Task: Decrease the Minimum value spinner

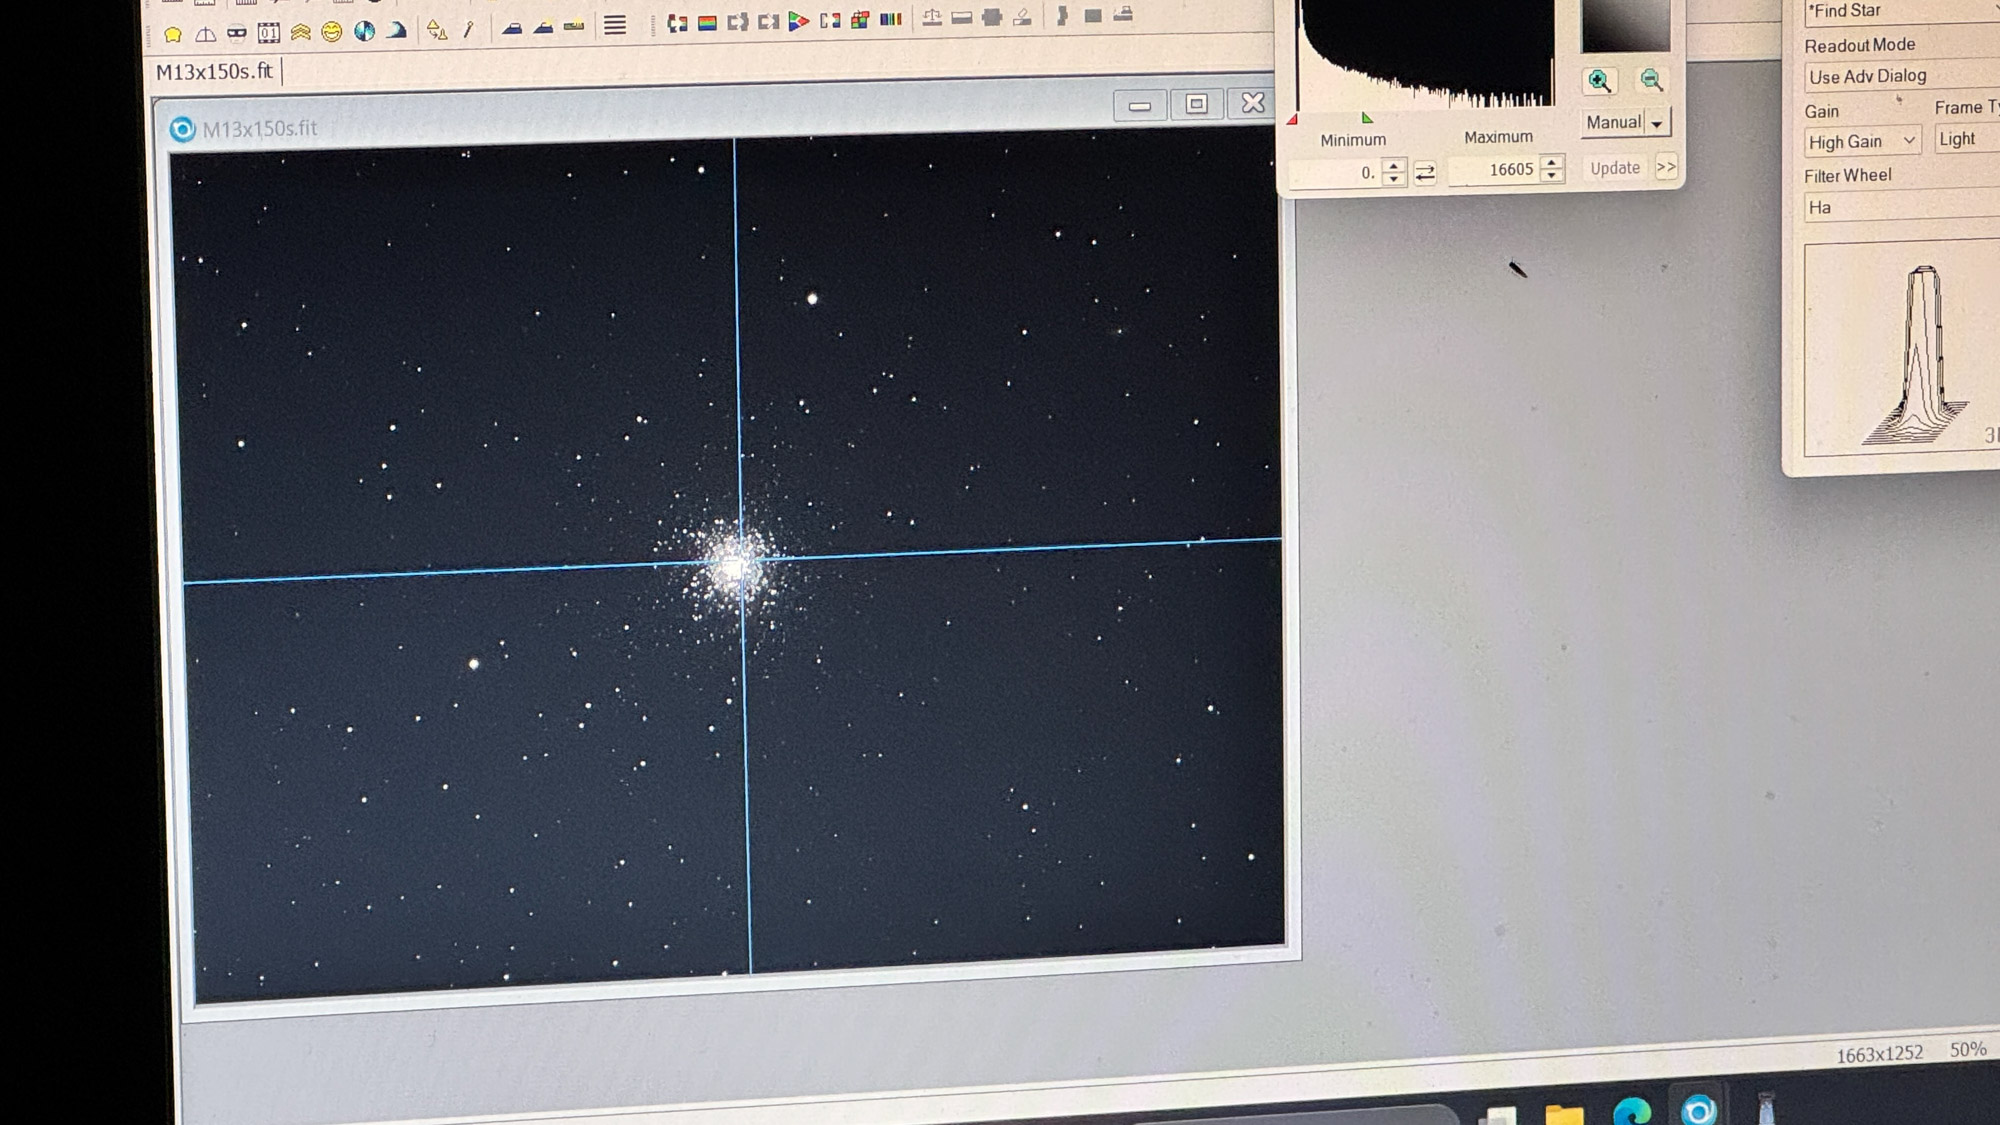Action: [x=1394, y=179]
